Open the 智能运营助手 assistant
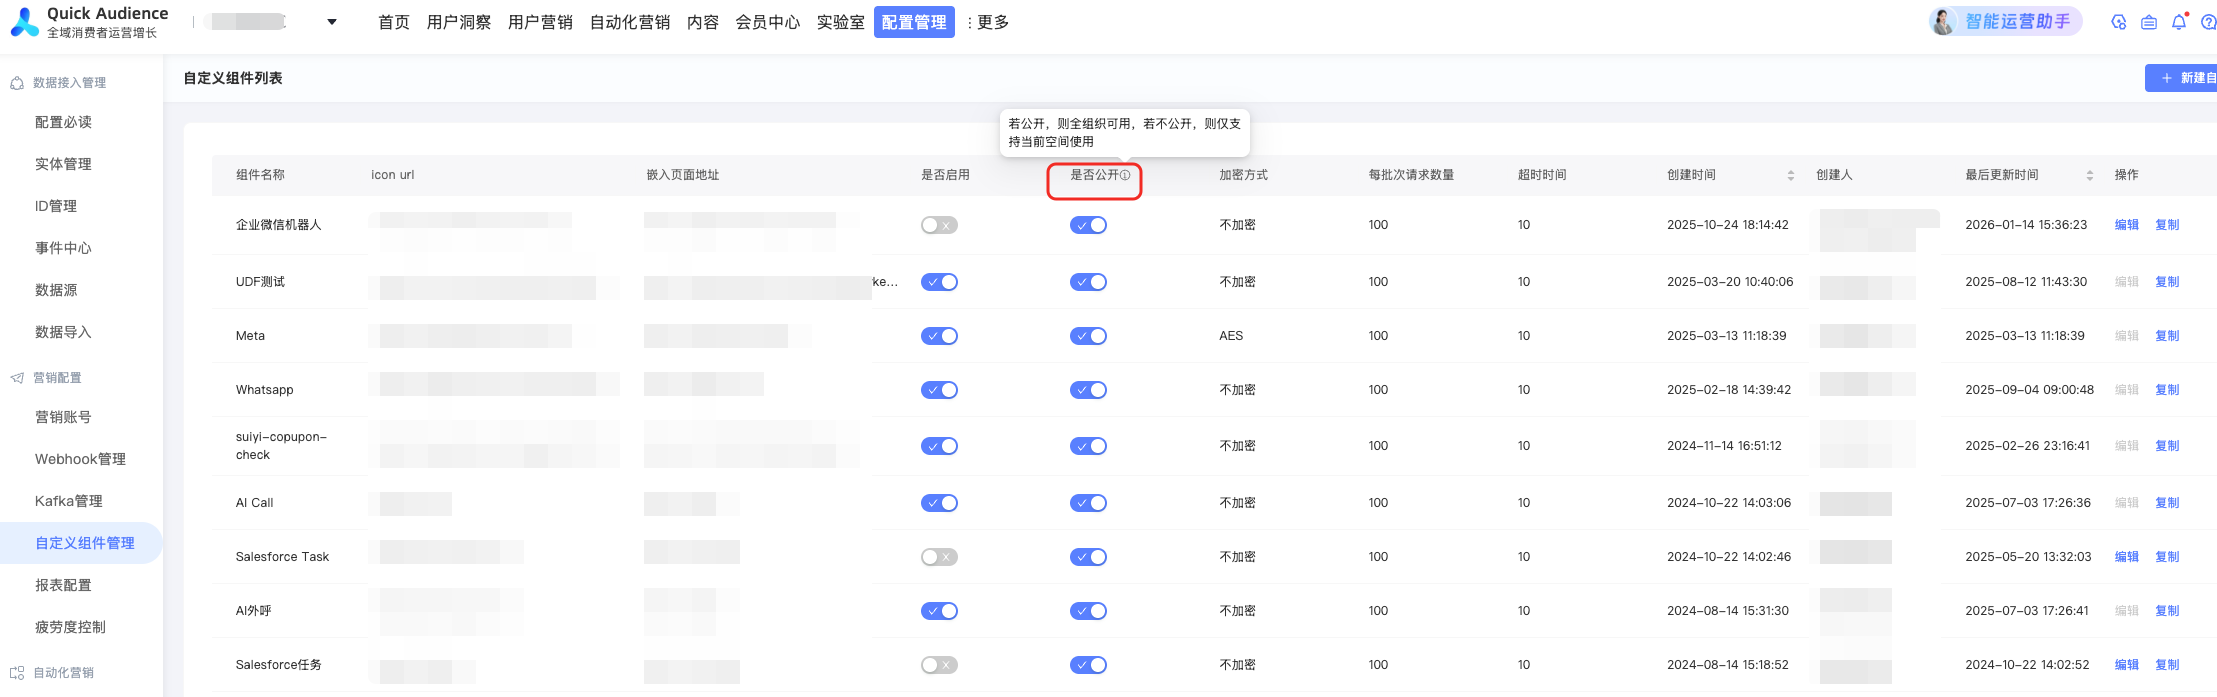The height and width of the screenshot is (697, 2217). coord(2005,21)
